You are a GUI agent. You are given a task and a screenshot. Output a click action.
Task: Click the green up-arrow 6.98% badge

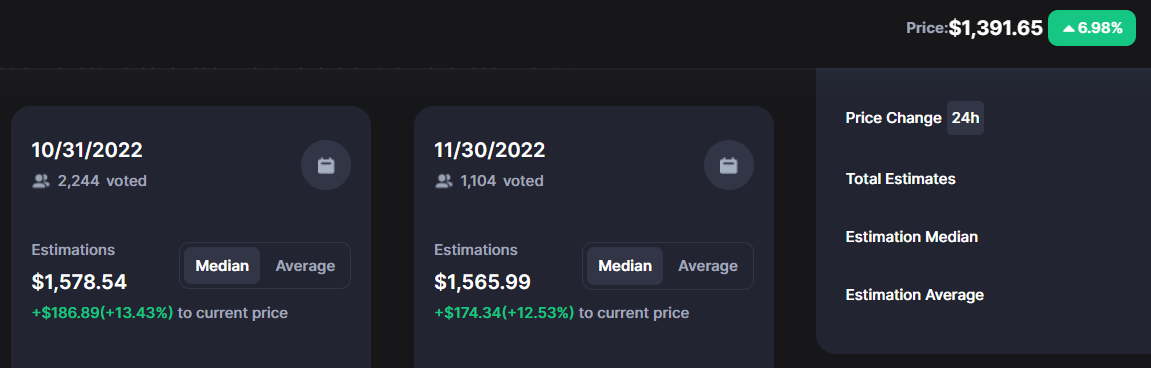click(x=1092, y=29)
